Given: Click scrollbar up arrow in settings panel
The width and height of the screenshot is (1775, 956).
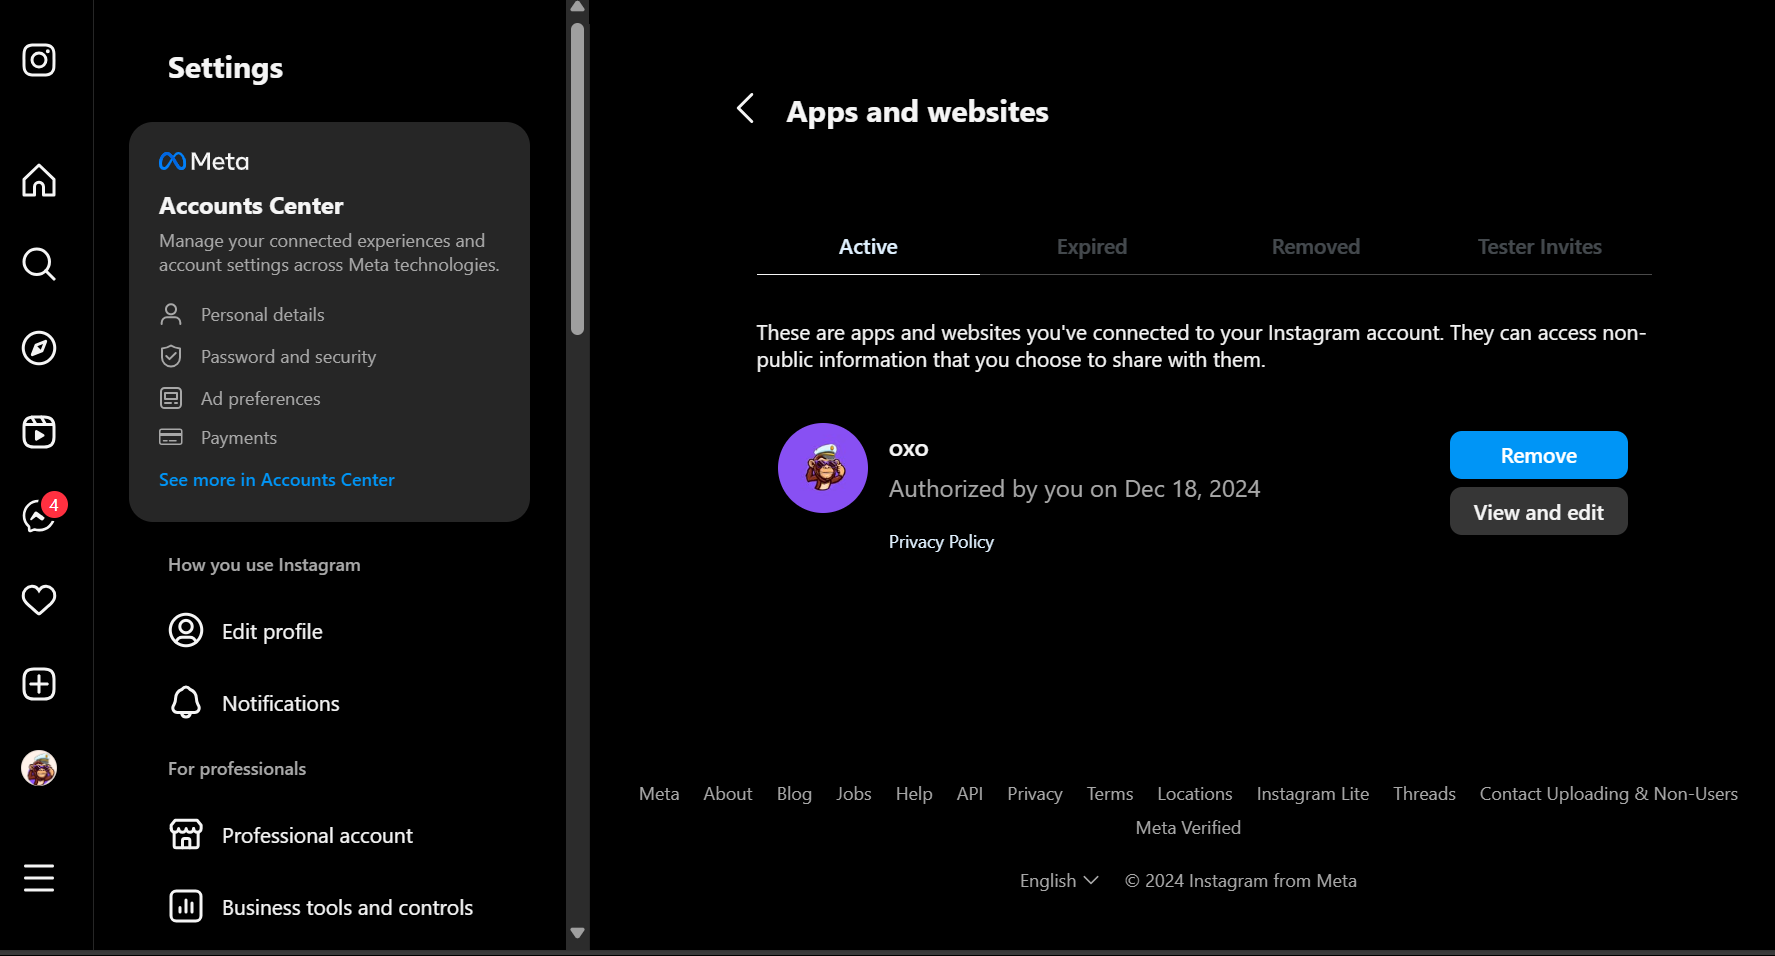Looking at the screenshot, I should 577,7.
